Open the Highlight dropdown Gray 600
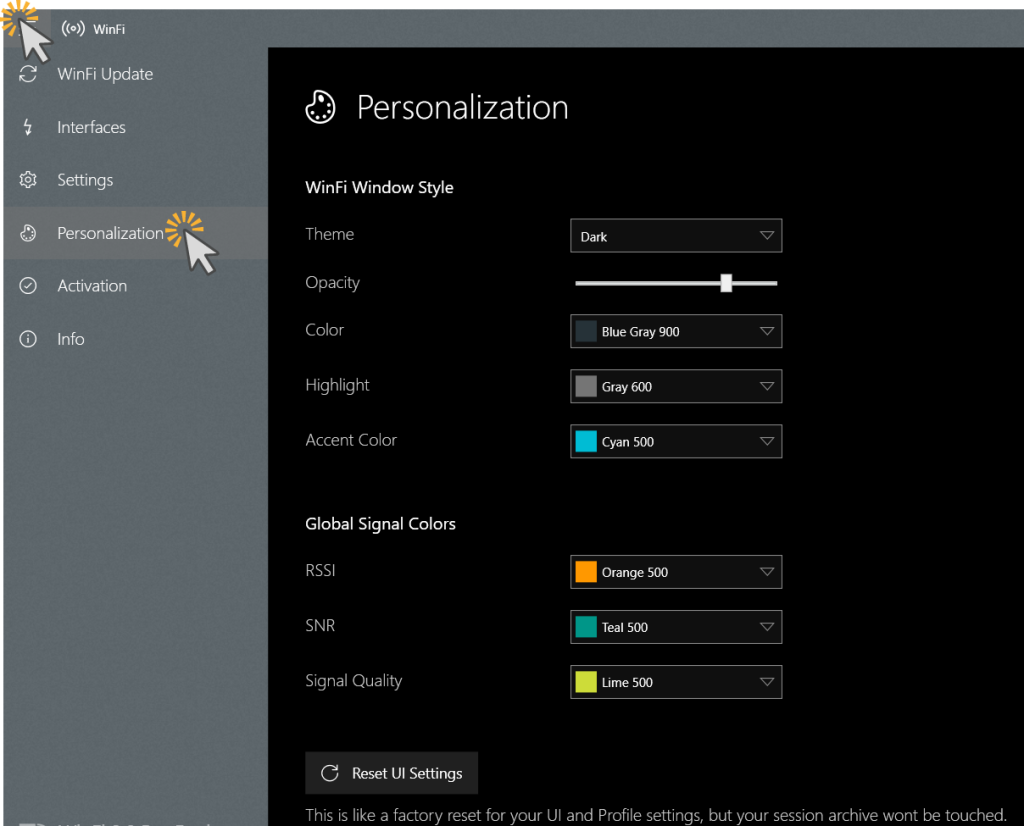Viewport: 1024px width, 826px height. 675,386
